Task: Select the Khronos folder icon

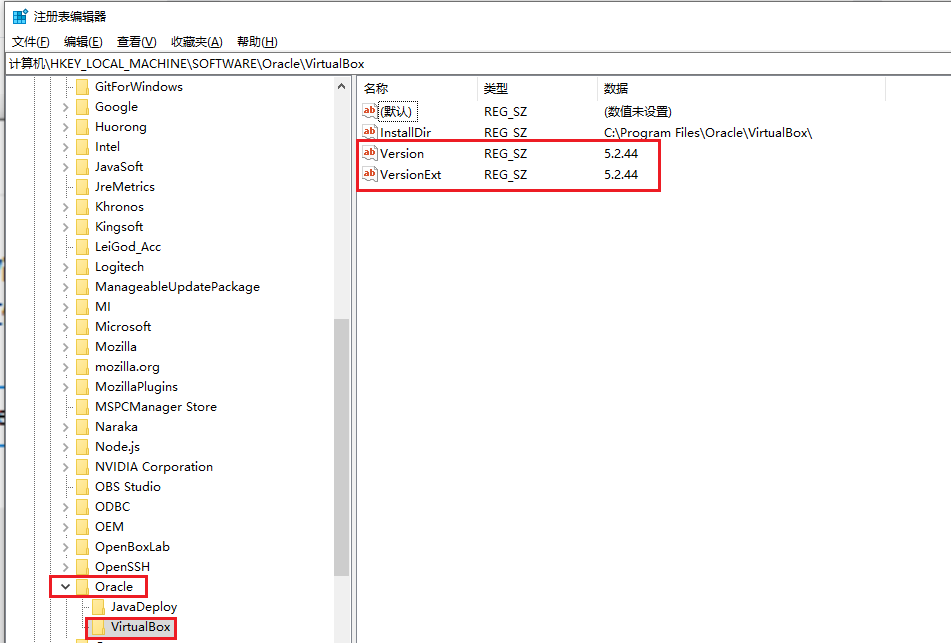Action: [82, 207]
